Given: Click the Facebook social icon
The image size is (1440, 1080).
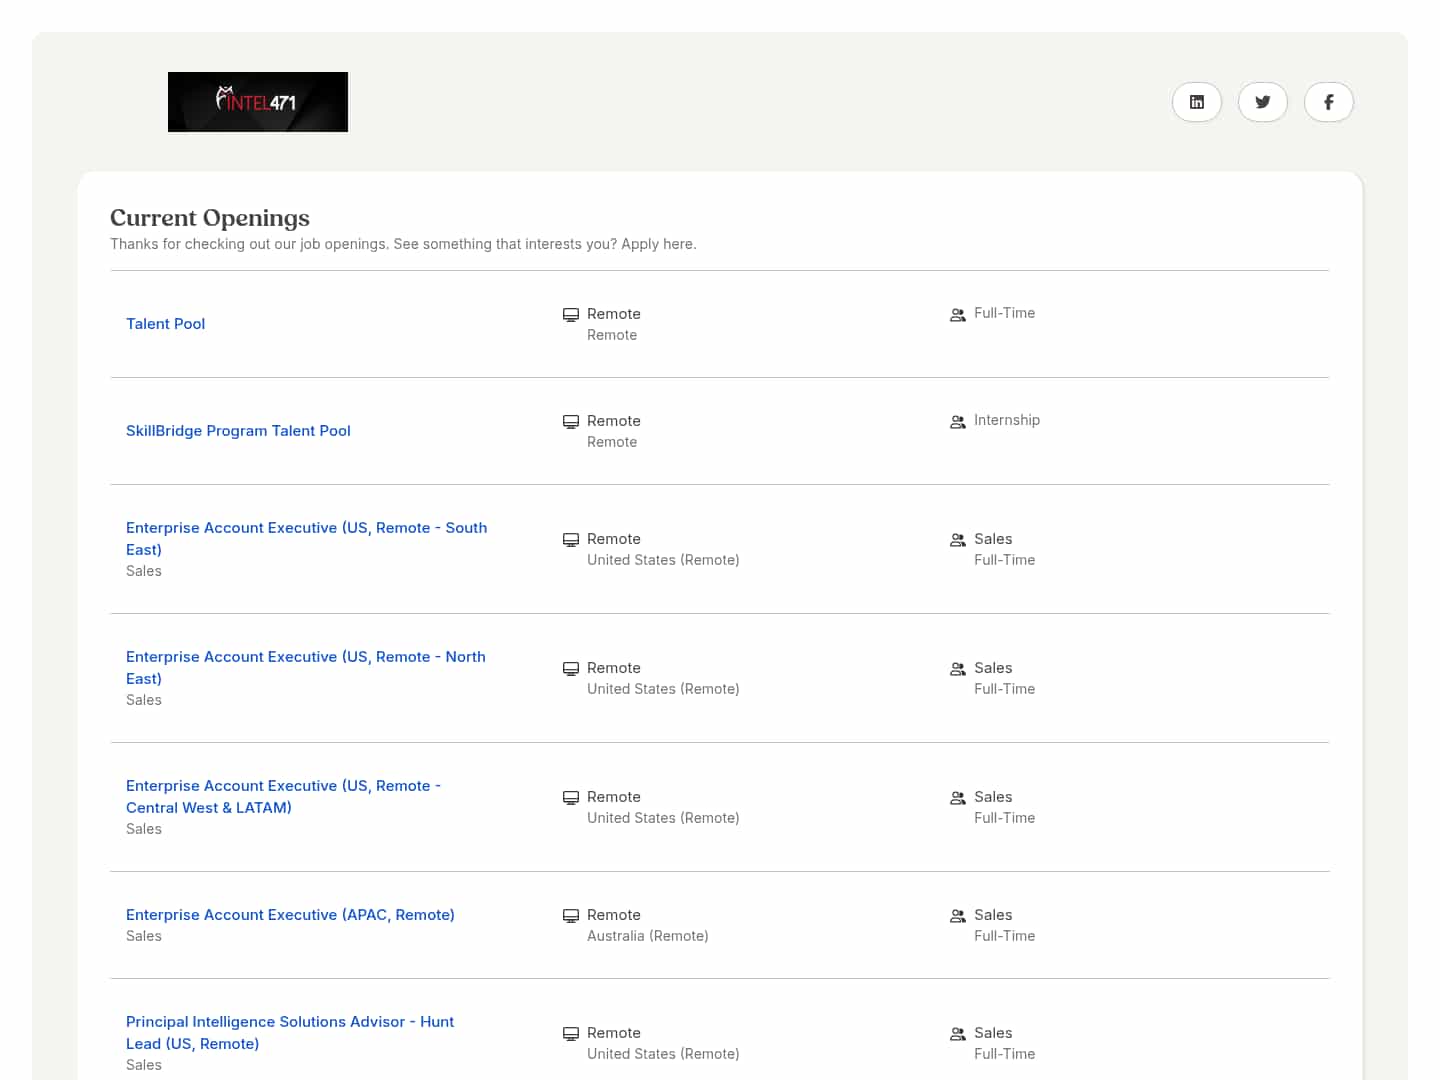Looking at the screenshot, I should click(x=1328, y=101).
